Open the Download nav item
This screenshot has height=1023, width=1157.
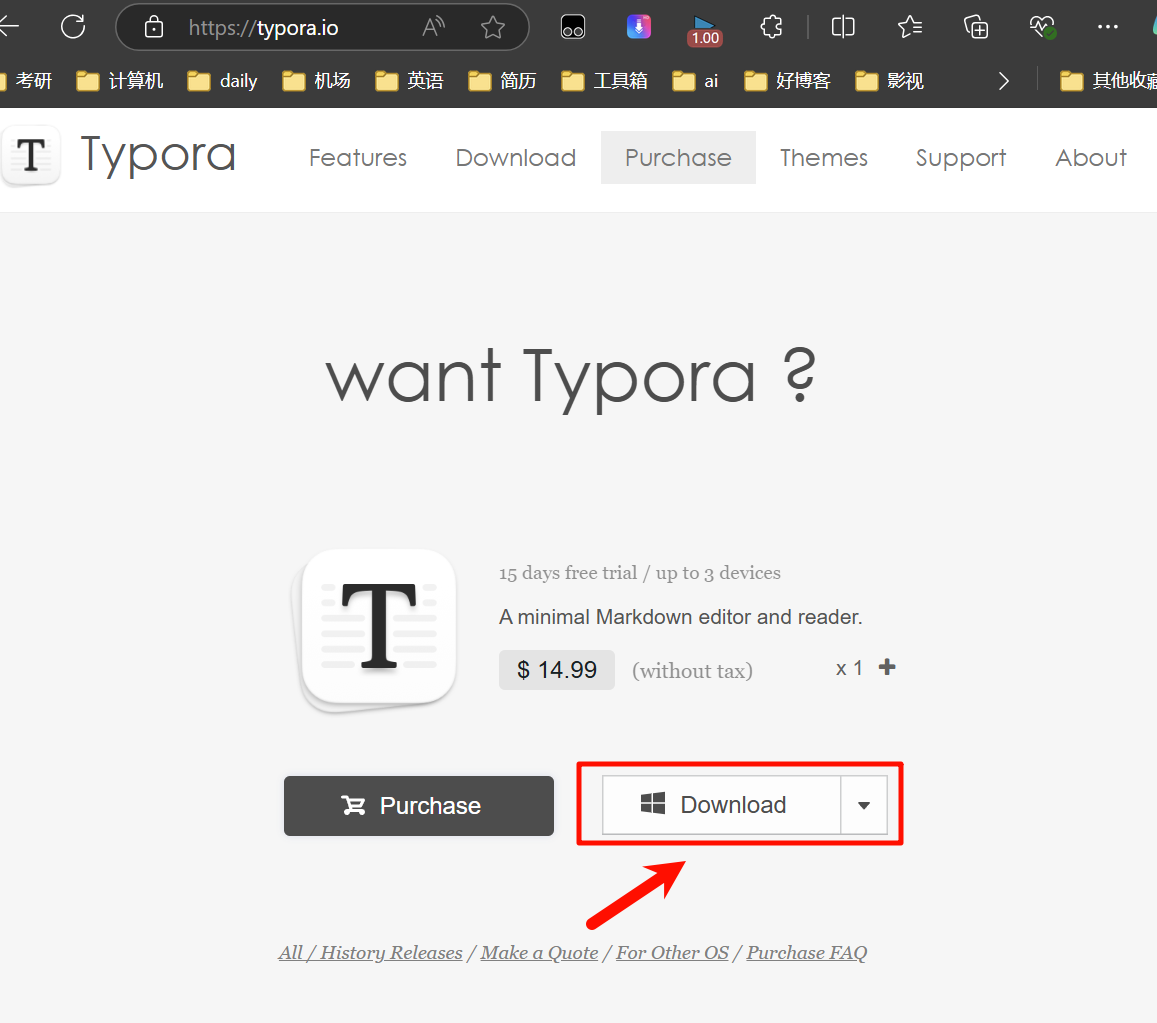(x=516, y=157)
